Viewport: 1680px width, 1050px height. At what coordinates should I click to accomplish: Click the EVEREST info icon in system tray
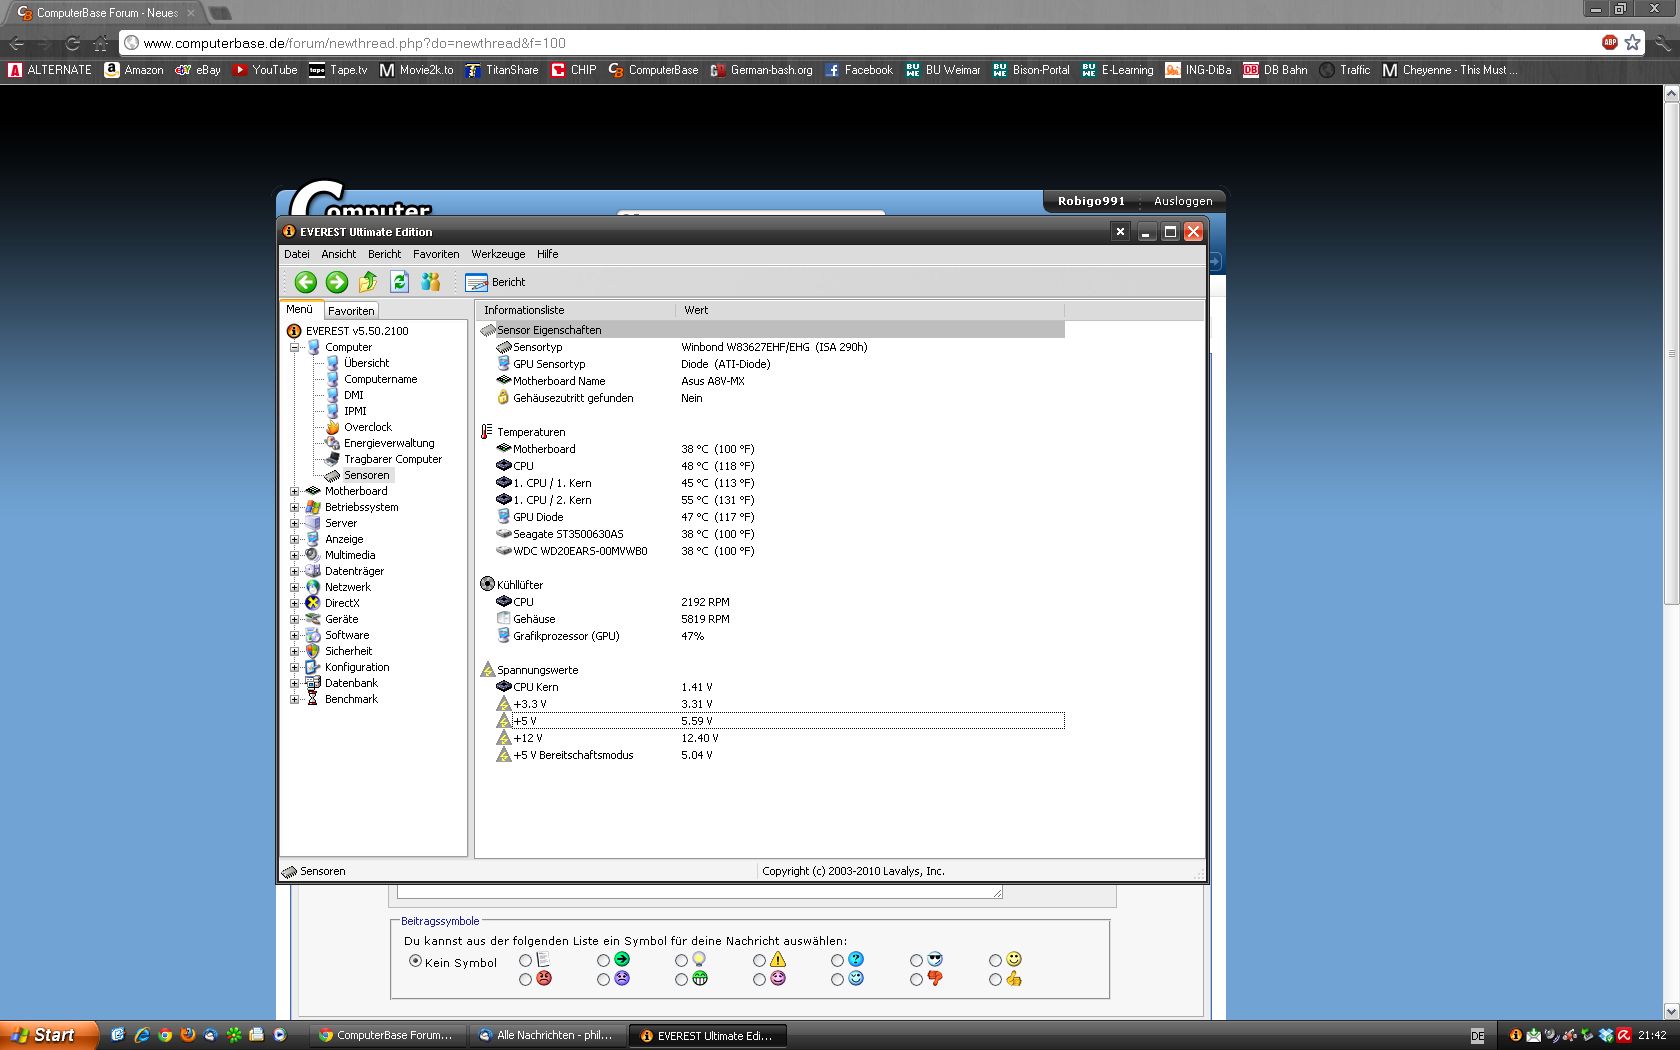[x=1516, y=1035]
